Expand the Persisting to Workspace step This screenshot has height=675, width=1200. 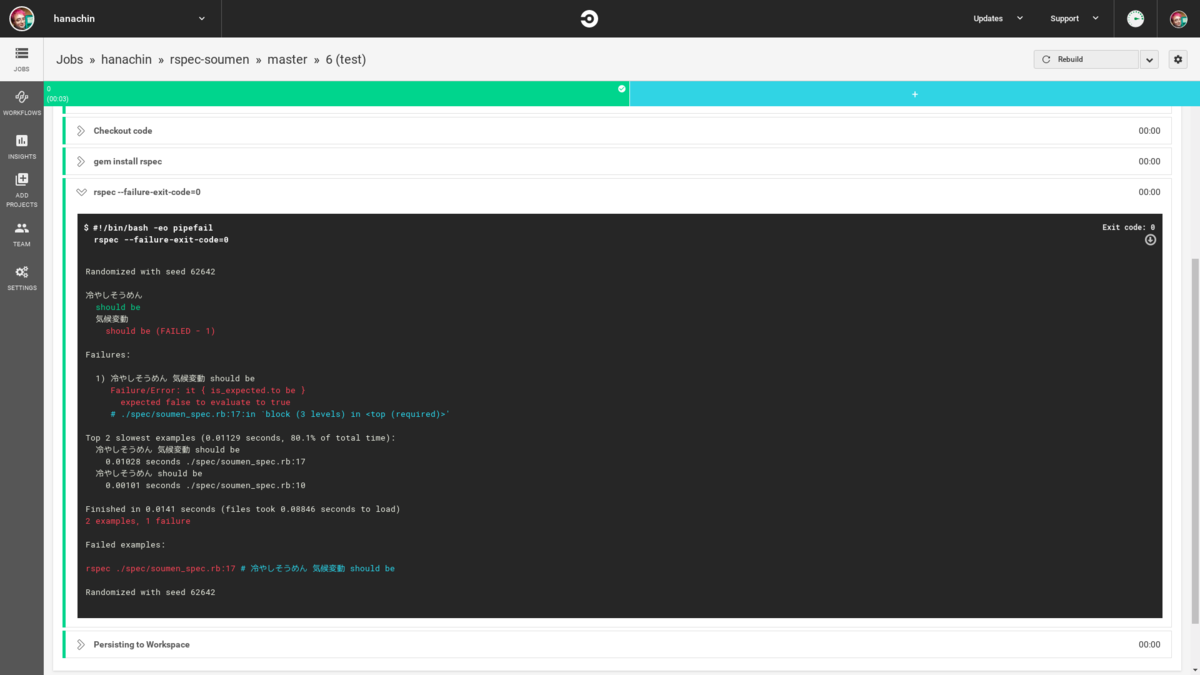616,645
